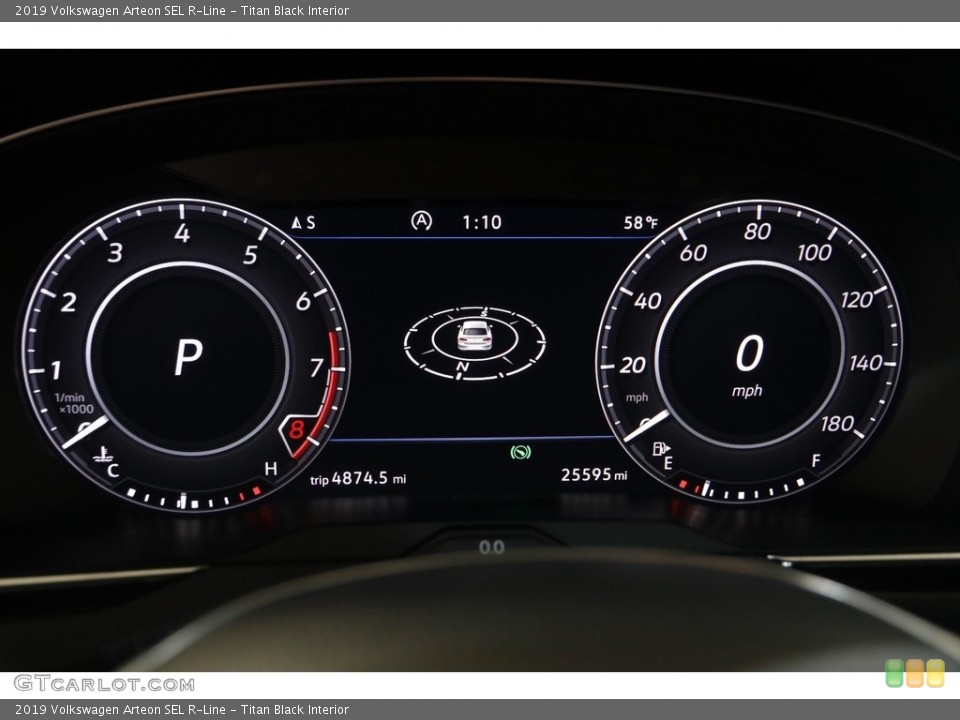Click the 80 mark on the speedometer
The height and width of the screenshot is (720, 960).
click(757, 231)
